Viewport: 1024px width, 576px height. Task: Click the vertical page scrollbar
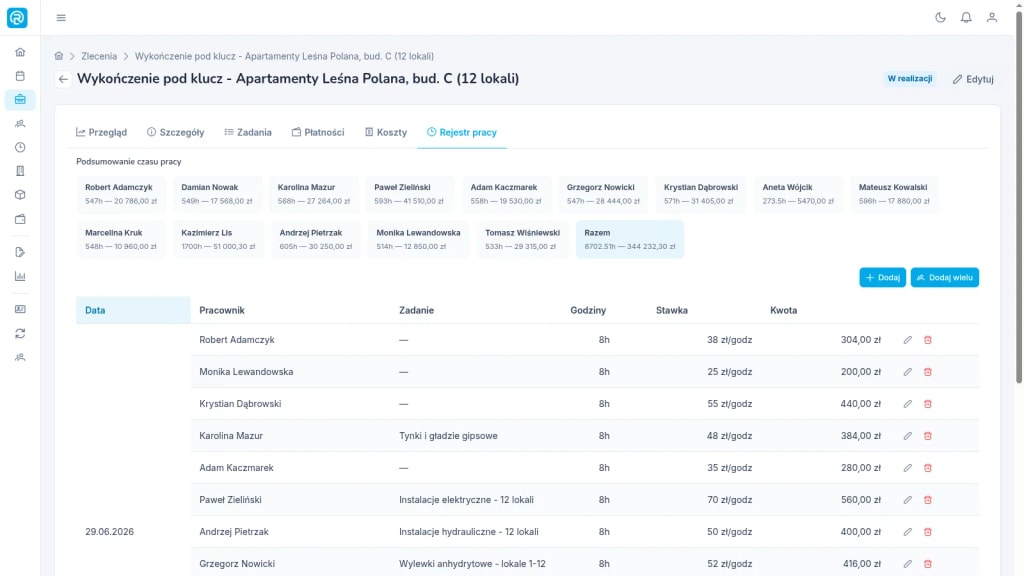click(x=1019, y=196)
